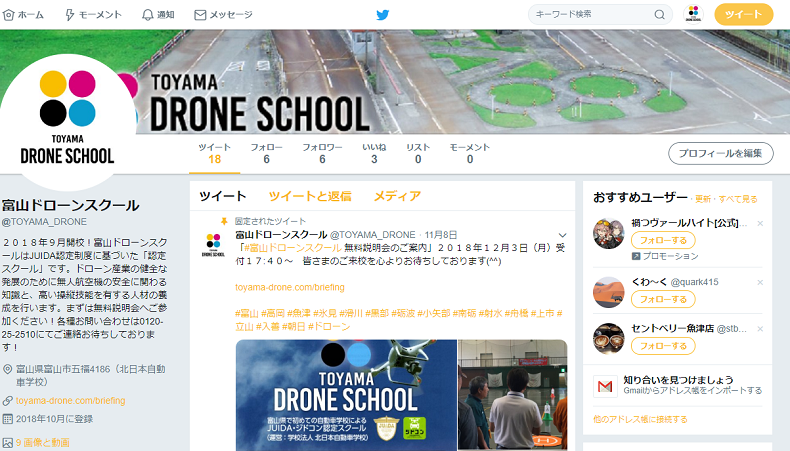
Task: Click プロフィールを編集 button
Action: pyautogui.click(x=720, y=153)
